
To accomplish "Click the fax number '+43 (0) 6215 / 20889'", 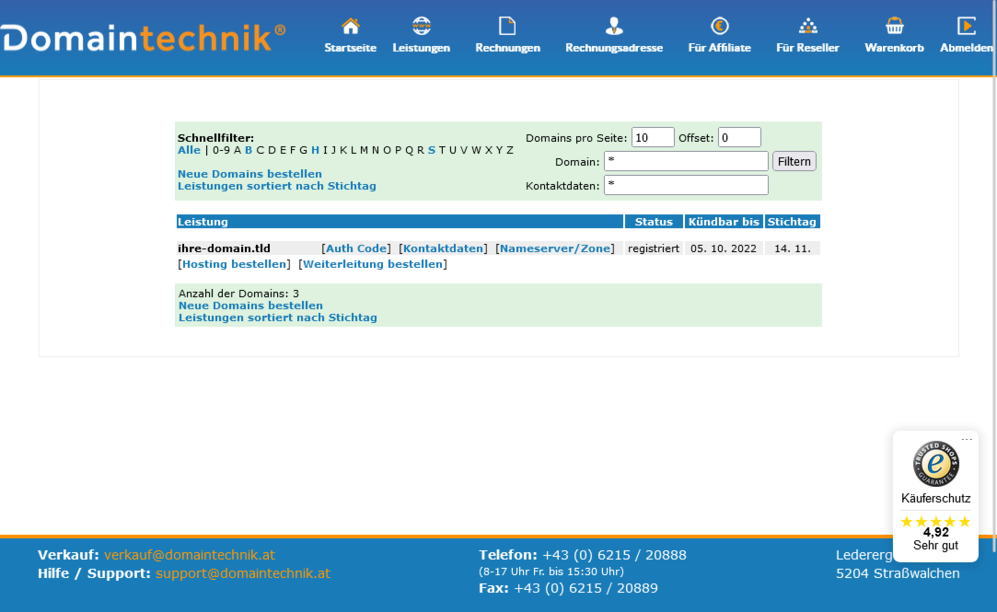I will [586, 588].
